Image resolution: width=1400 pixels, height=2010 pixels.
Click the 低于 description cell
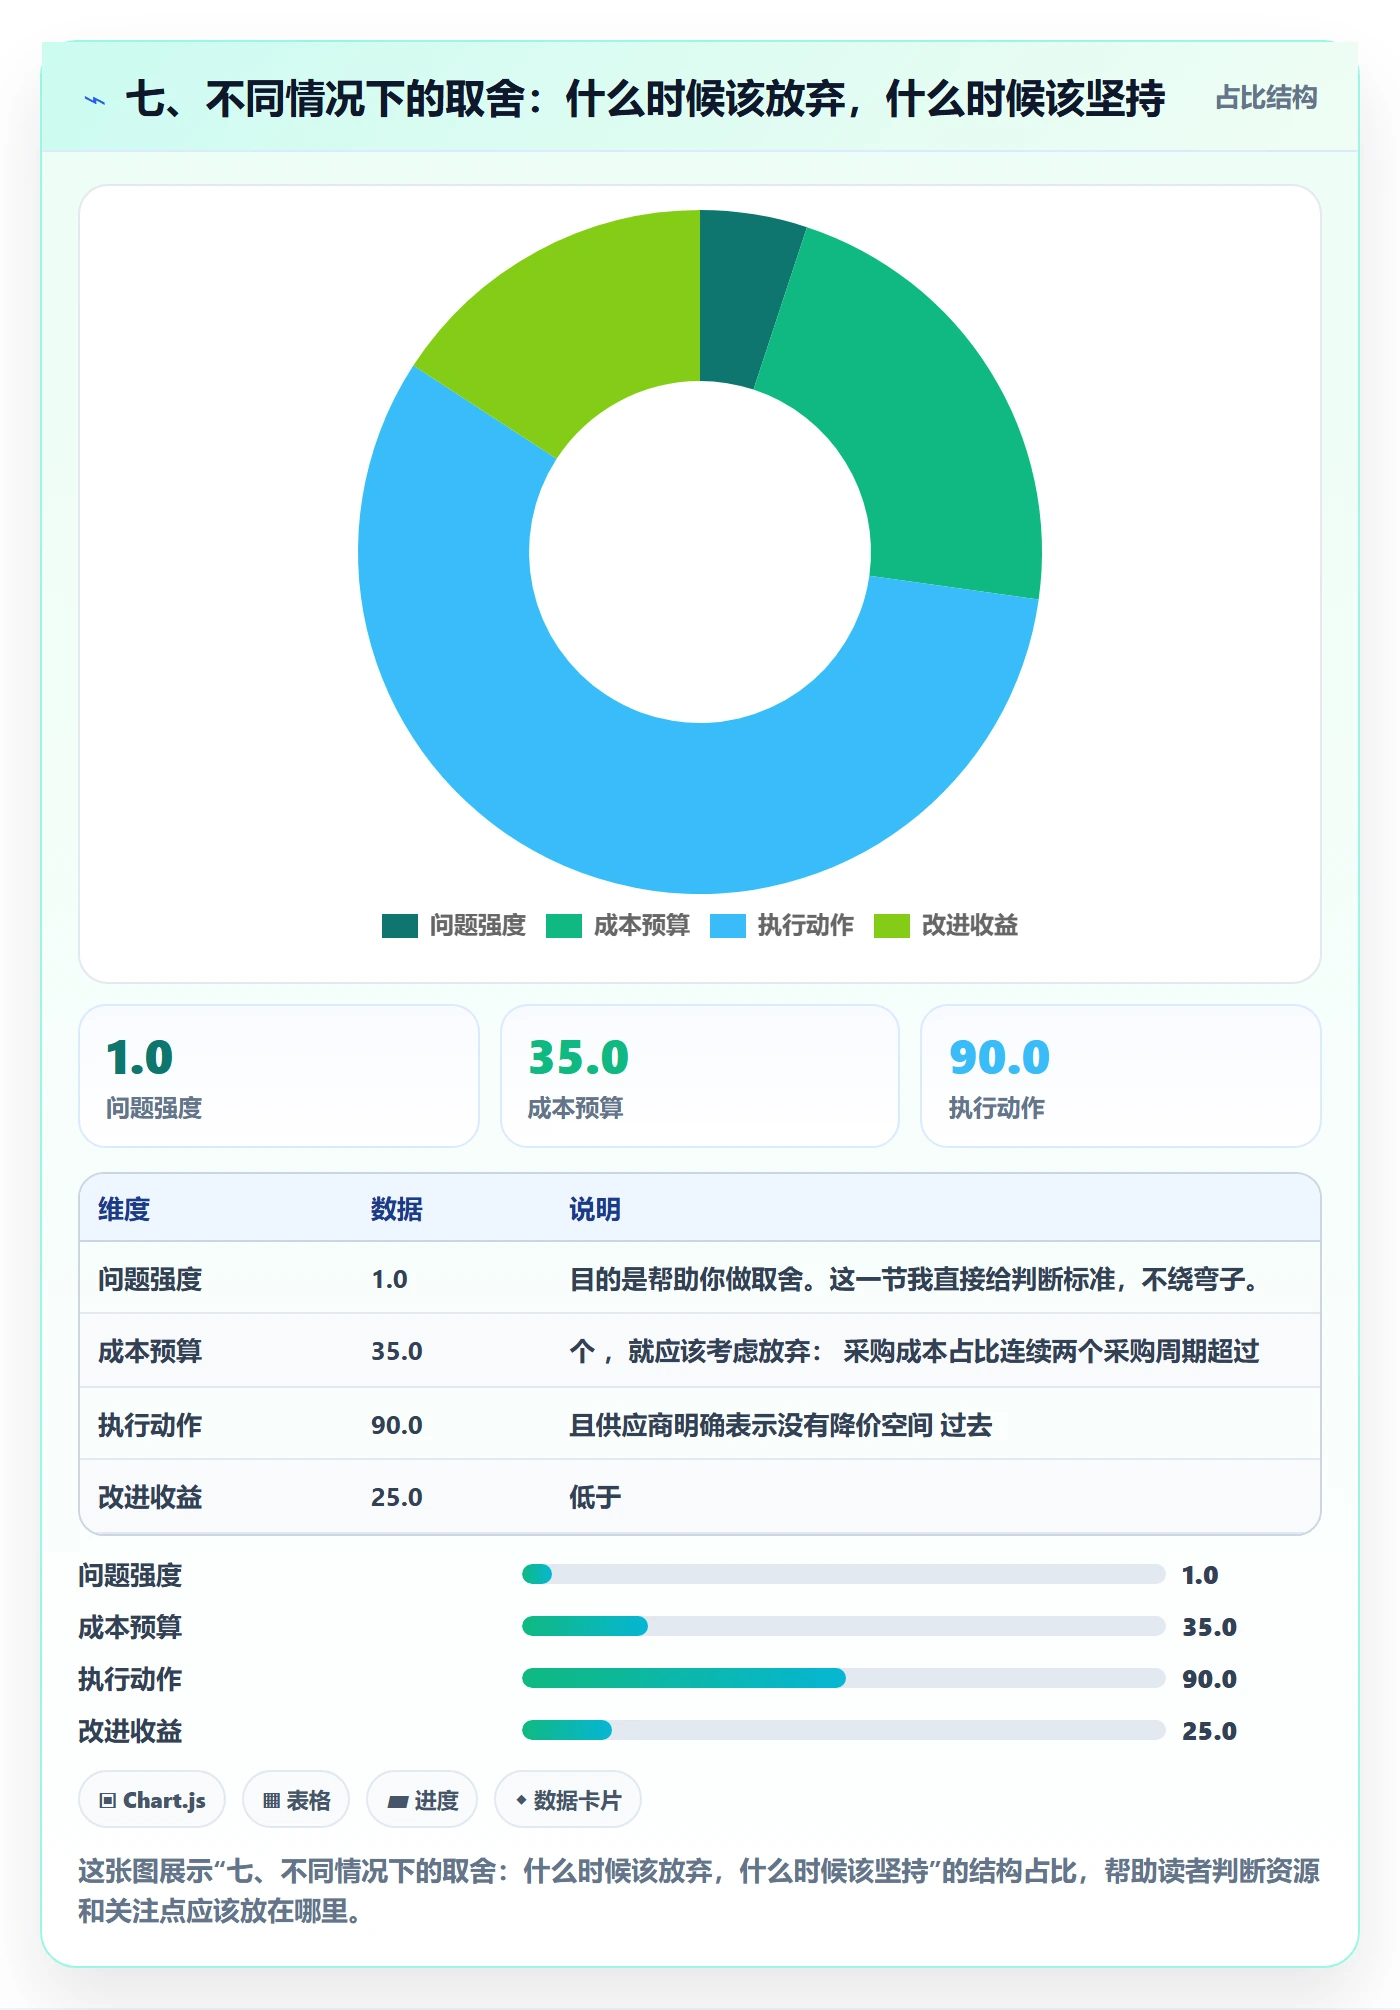(x=595, y=1497)
